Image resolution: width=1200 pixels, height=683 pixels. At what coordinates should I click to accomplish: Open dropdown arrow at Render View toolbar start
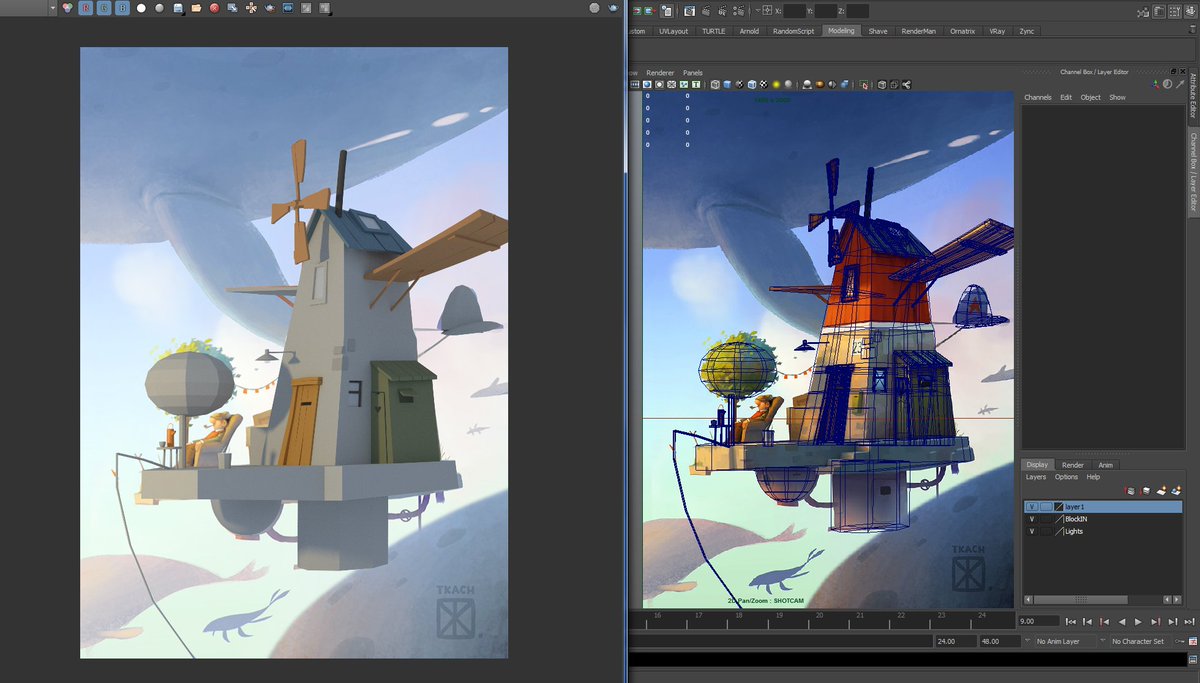[53, 8]
